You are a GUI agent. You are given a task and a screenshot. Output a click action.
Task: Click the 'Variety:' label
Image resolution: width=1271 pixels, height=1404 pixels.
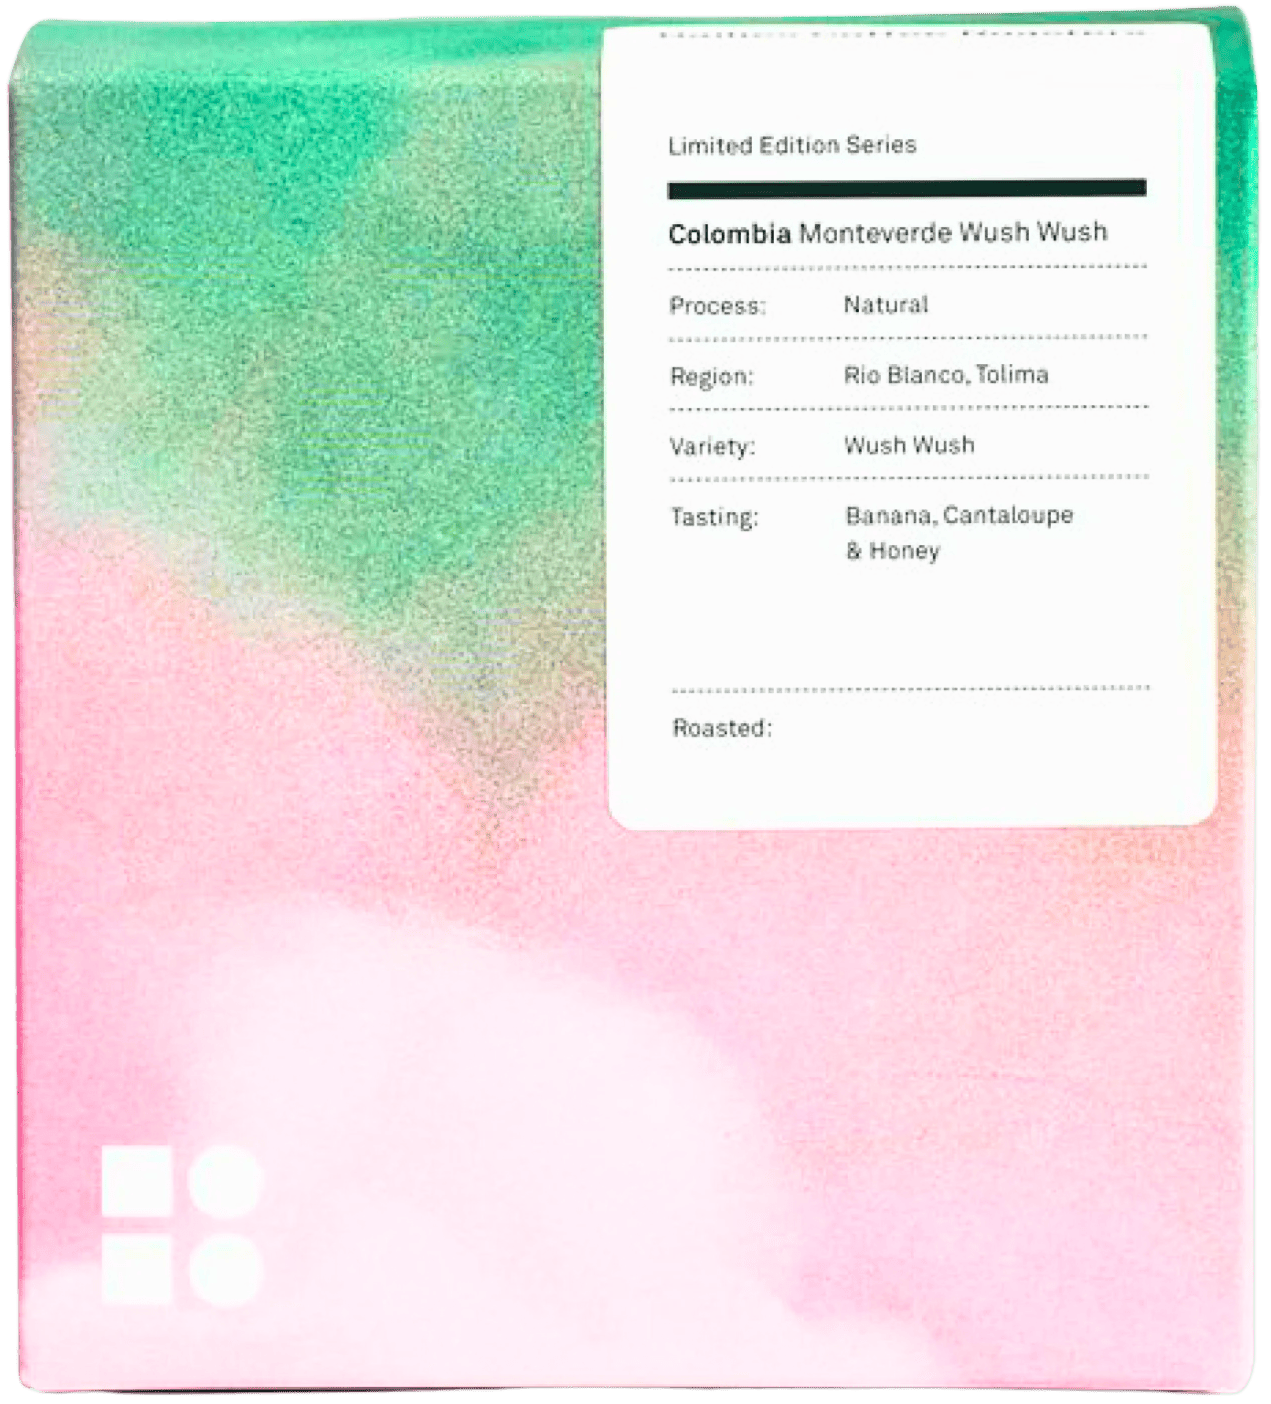tap(712, 447)
